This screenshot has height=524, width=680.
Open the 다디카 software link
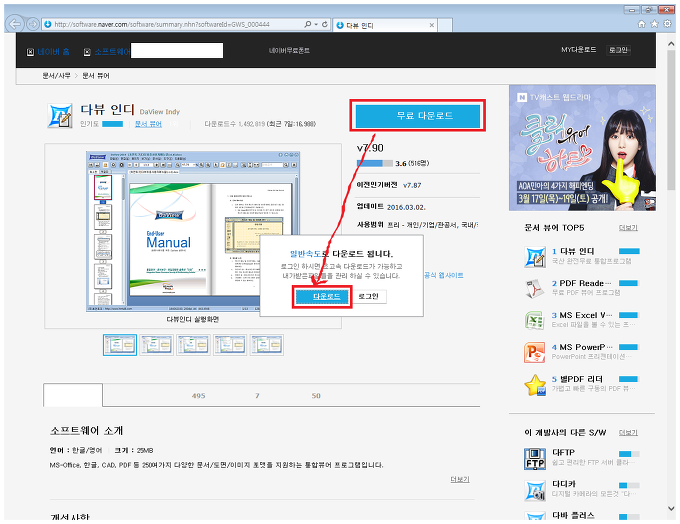[563, 484]
